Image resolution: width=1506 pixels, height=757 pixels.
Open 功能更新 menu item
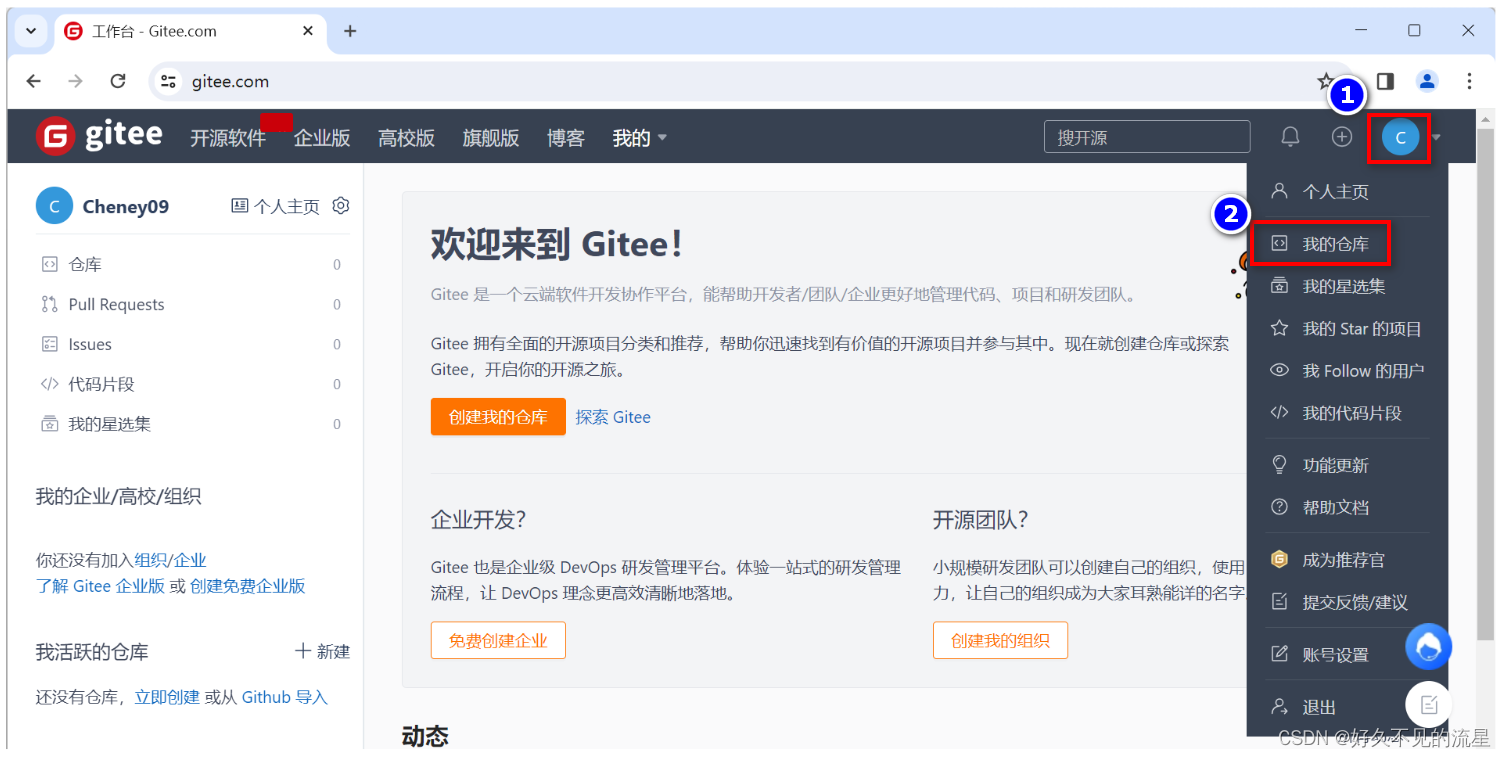[x=1347, y=465]
